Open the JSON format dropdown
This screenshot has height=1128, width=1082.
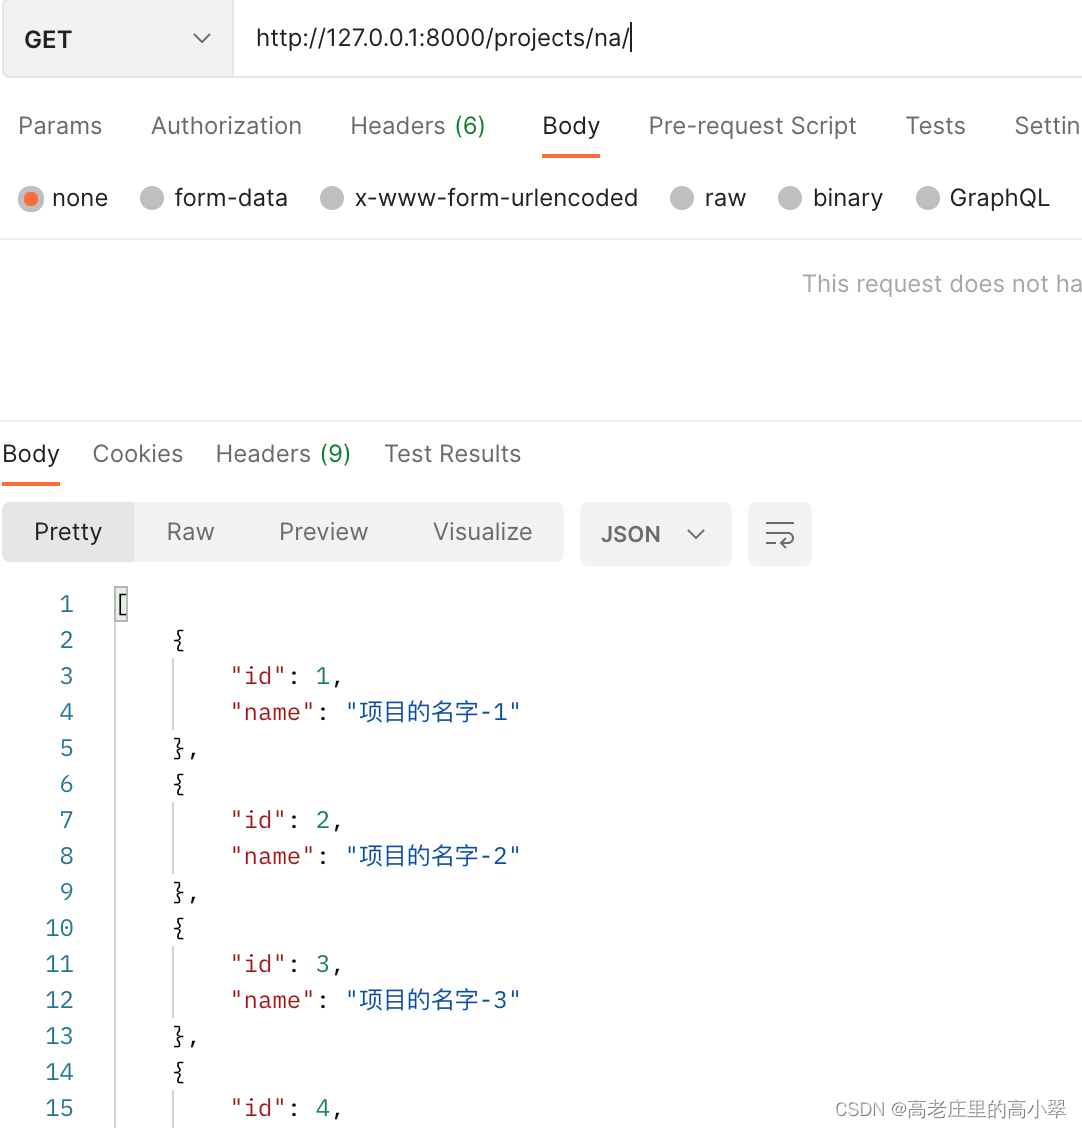[x=655, y=534]
